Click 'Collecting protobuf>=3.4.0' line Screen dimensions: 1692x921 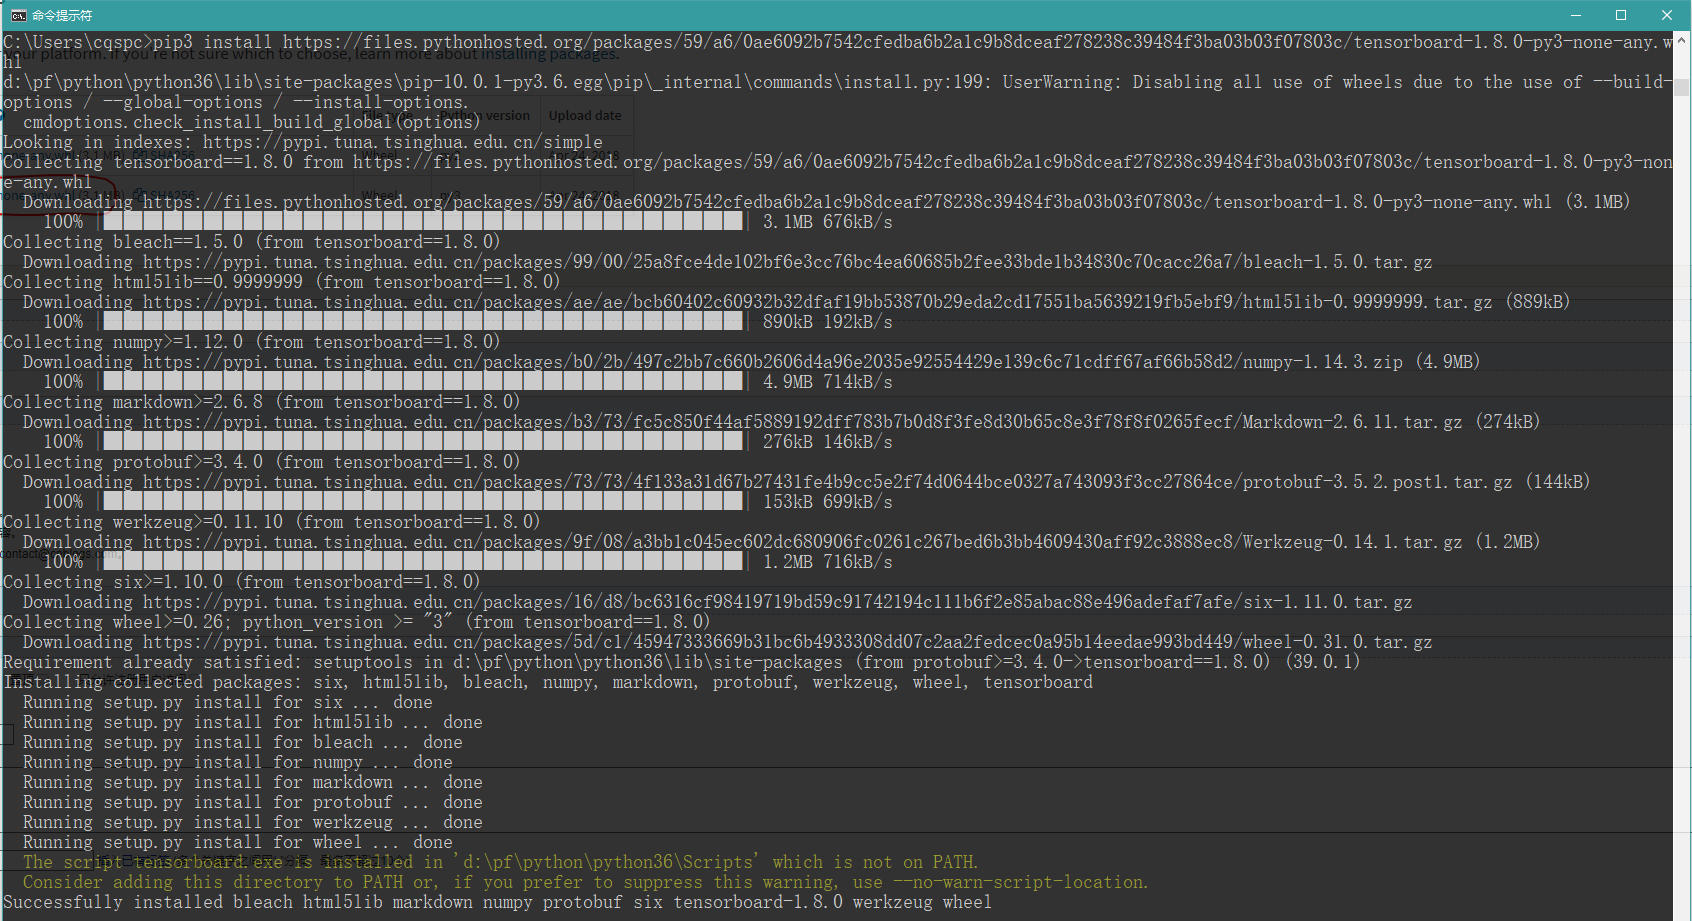[262, 462]
